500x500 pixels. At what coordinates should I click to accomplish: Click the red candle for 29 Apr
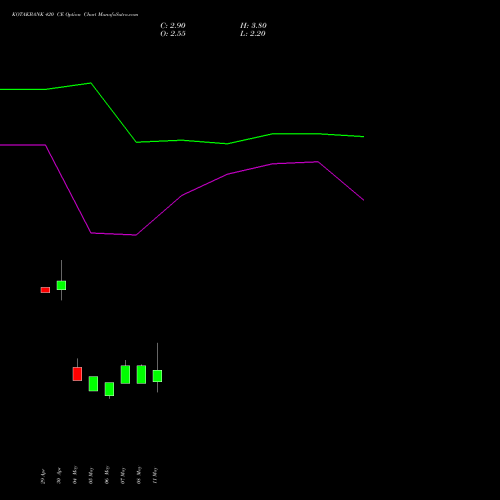coord(45,290)
